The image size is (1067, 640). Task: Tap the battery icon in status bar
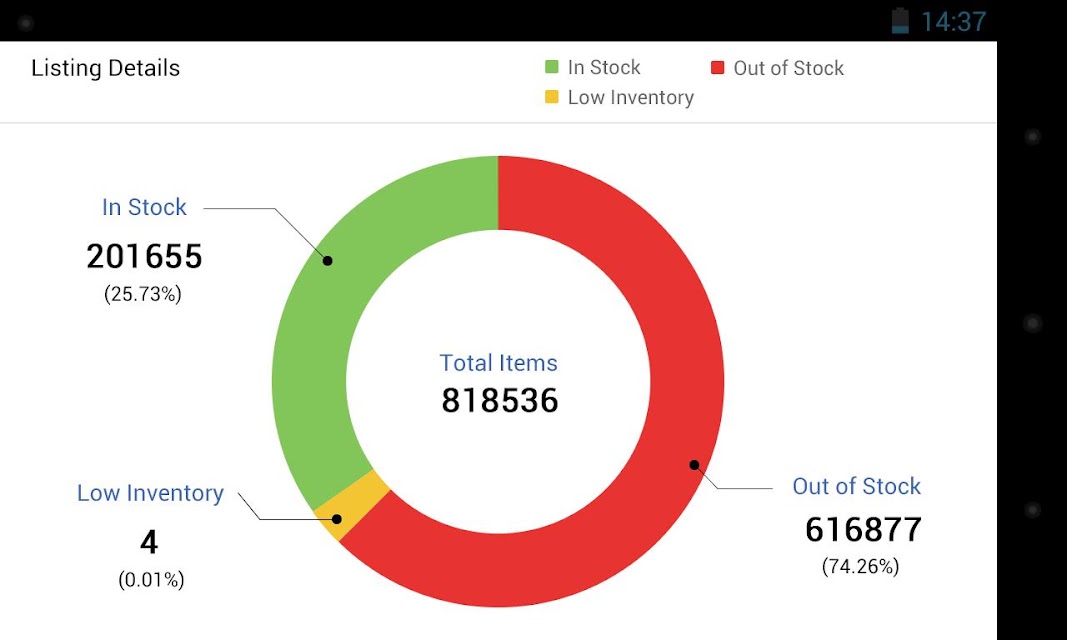[900, 20]
